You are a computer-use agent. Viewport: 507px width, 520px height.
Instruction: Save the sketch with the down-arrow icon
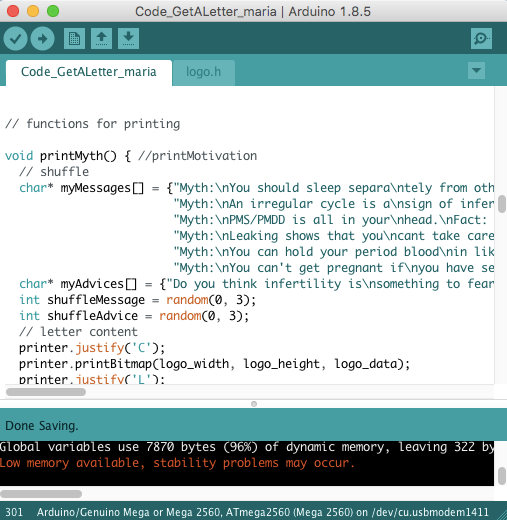[128, 38]
